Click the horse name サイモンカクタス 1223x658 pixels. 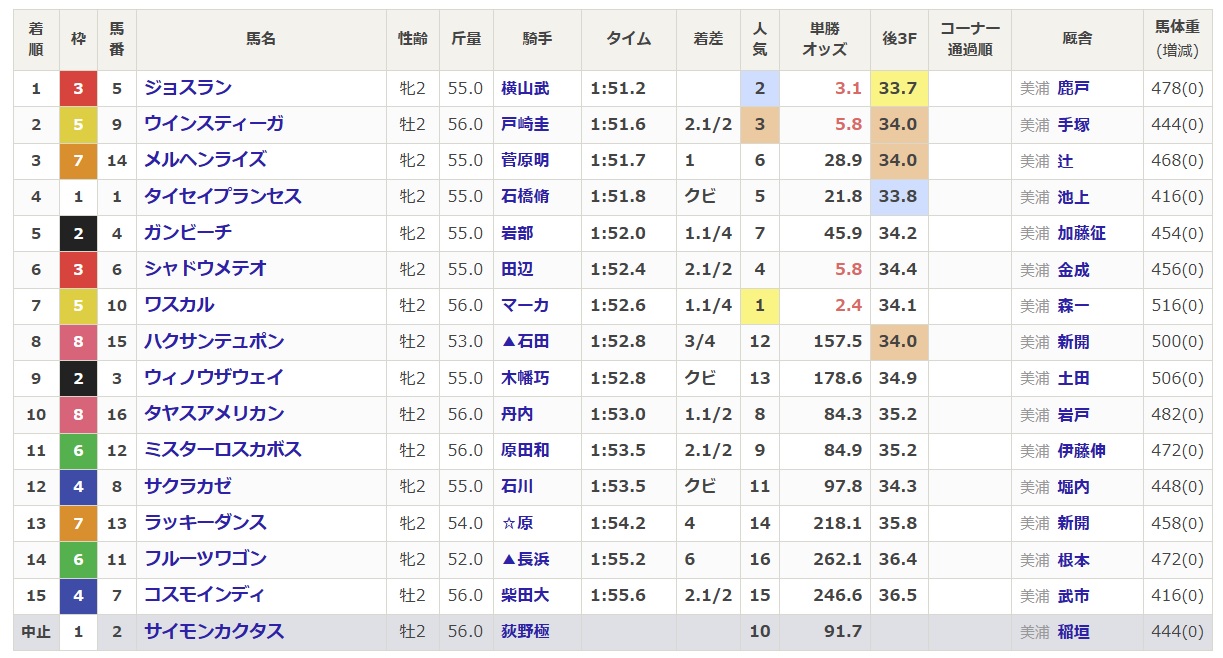[x=213, y=631]
